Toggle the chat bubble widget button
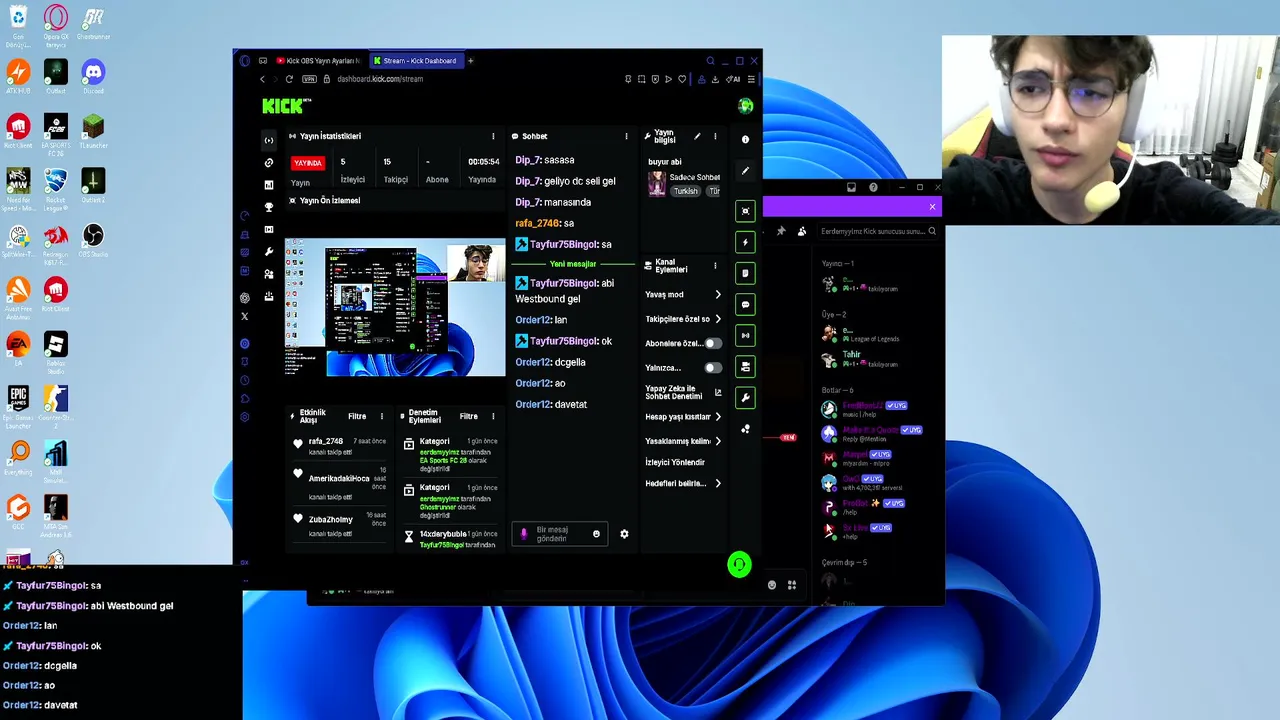1280x720 pixels. pyautogui.click(x=745, y=304)
